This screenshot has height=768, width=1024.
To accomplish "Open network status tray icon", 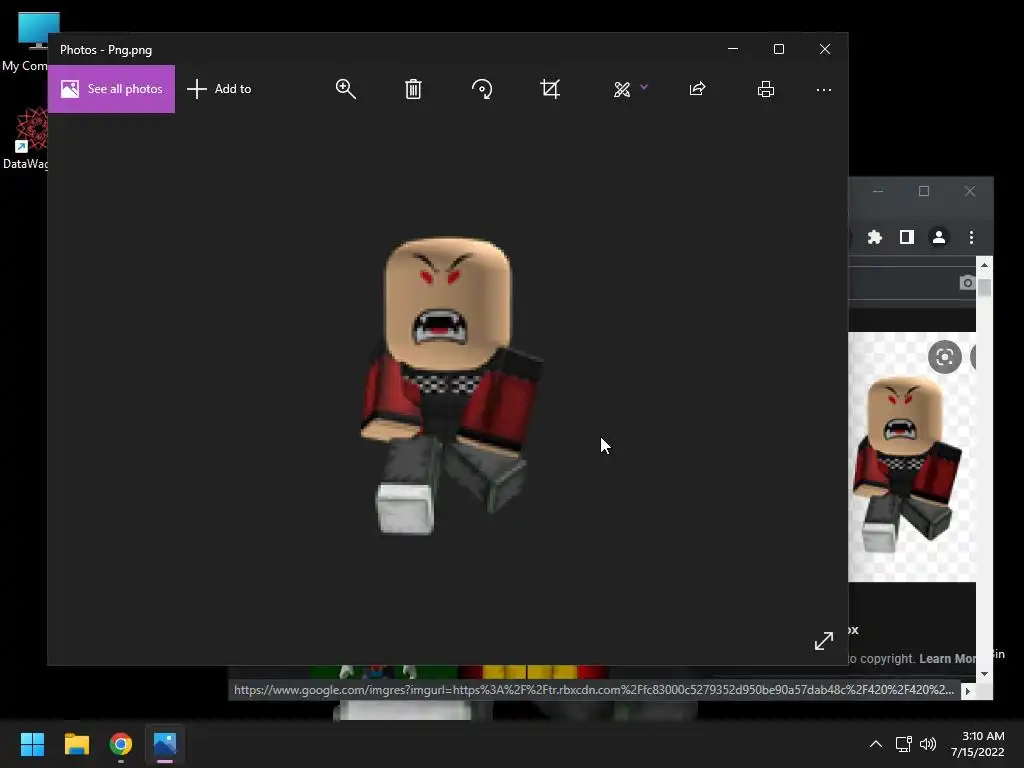I will click(903, 744).
